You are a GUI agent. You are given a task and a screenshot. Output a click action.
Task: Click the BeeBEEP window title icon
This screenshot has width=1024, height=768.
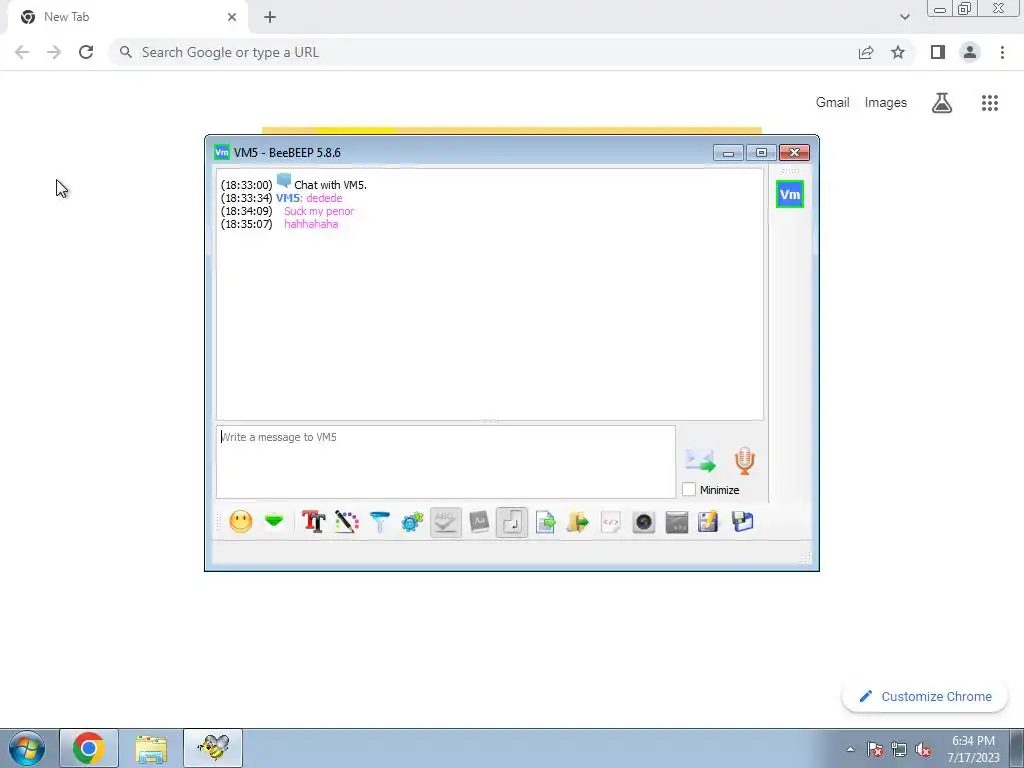[x=222, y=152]
